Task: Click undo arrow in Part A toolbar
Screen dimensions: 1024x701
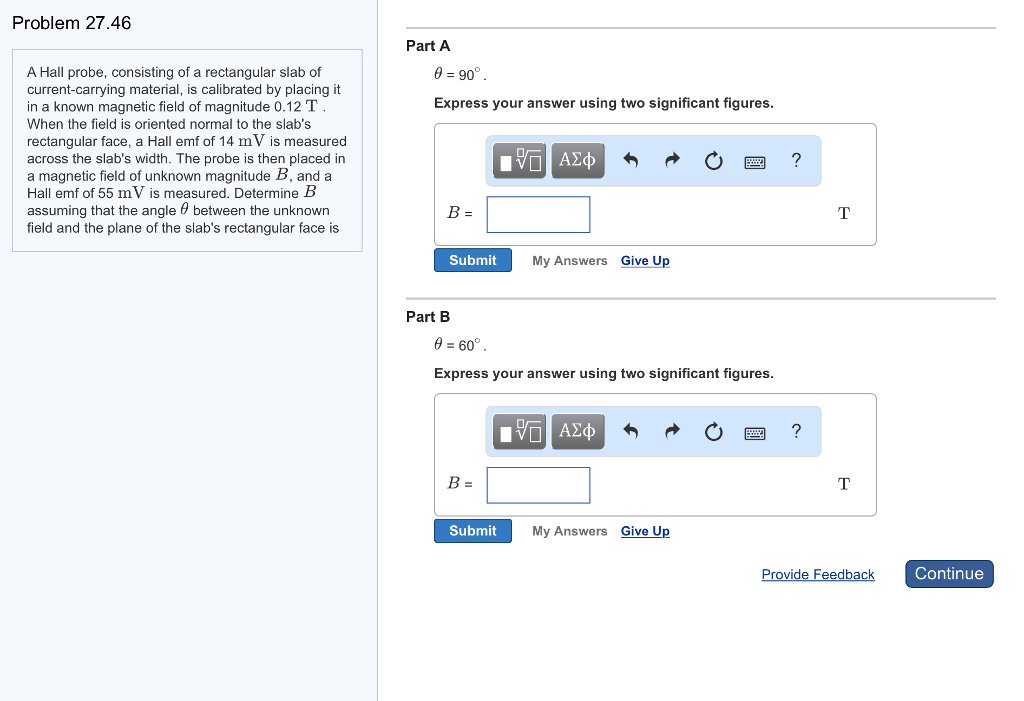Action: coord(630,160)
